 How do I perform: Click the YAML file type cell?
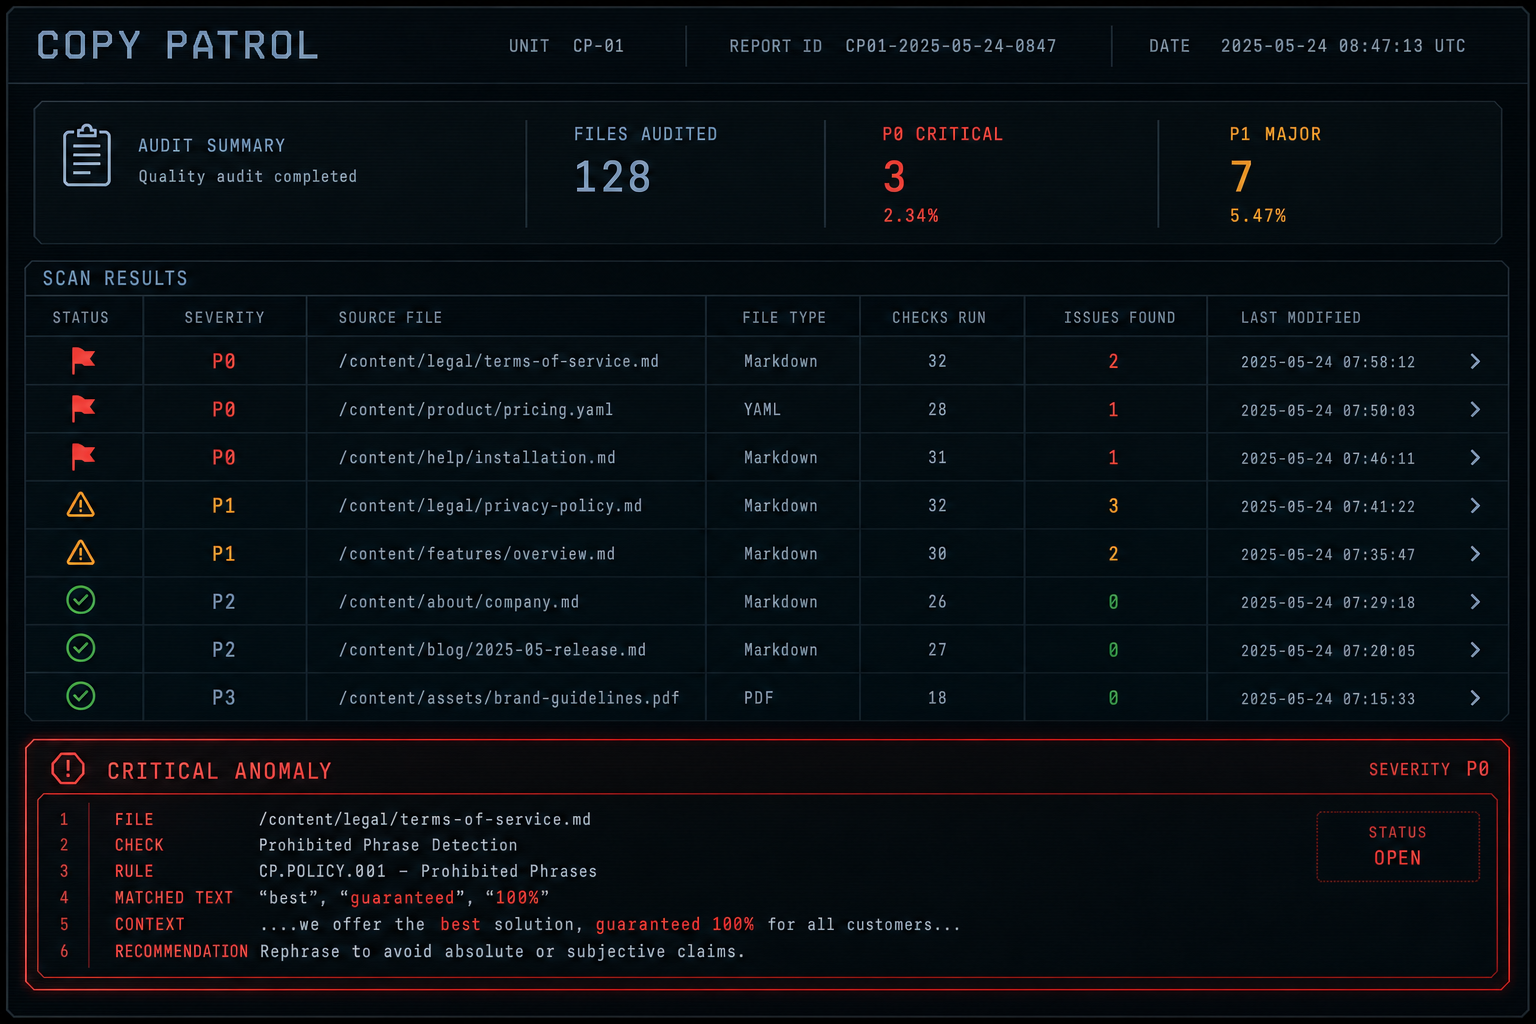(762, 409)
